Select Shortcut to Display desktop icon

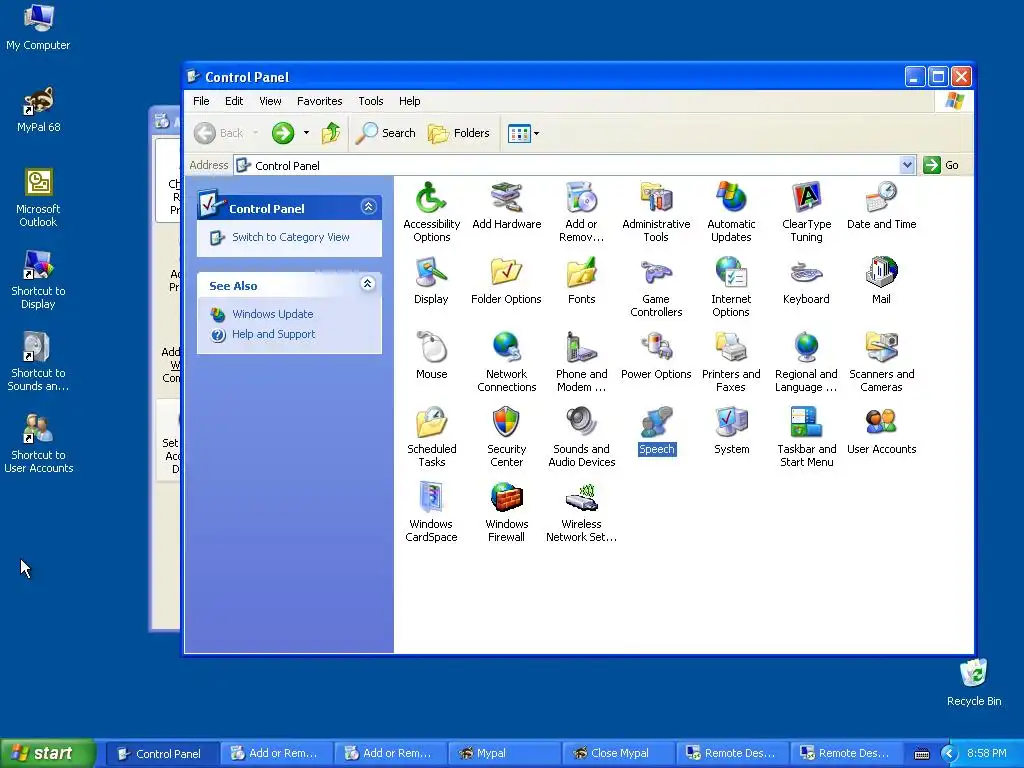click(x=38, y=280)
